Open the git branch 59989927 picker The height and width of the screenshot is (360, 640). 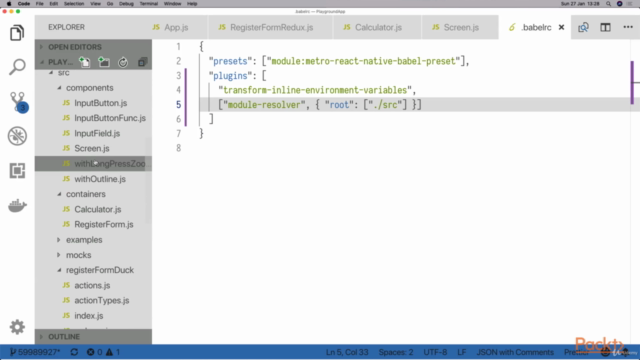[x=35, y=352]
